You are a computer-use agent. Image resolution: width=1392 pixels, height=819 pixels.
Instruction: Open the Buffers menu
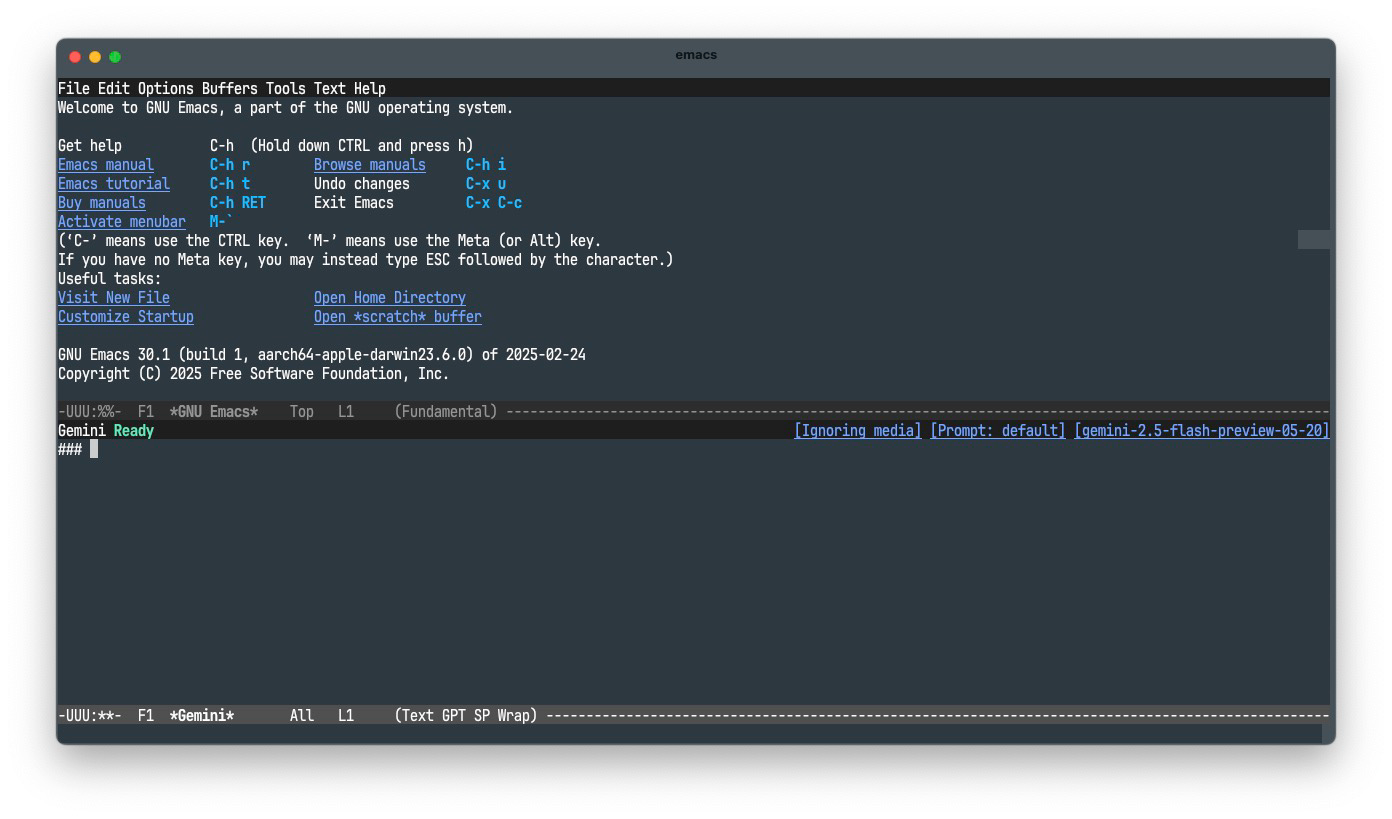[230, 88]
